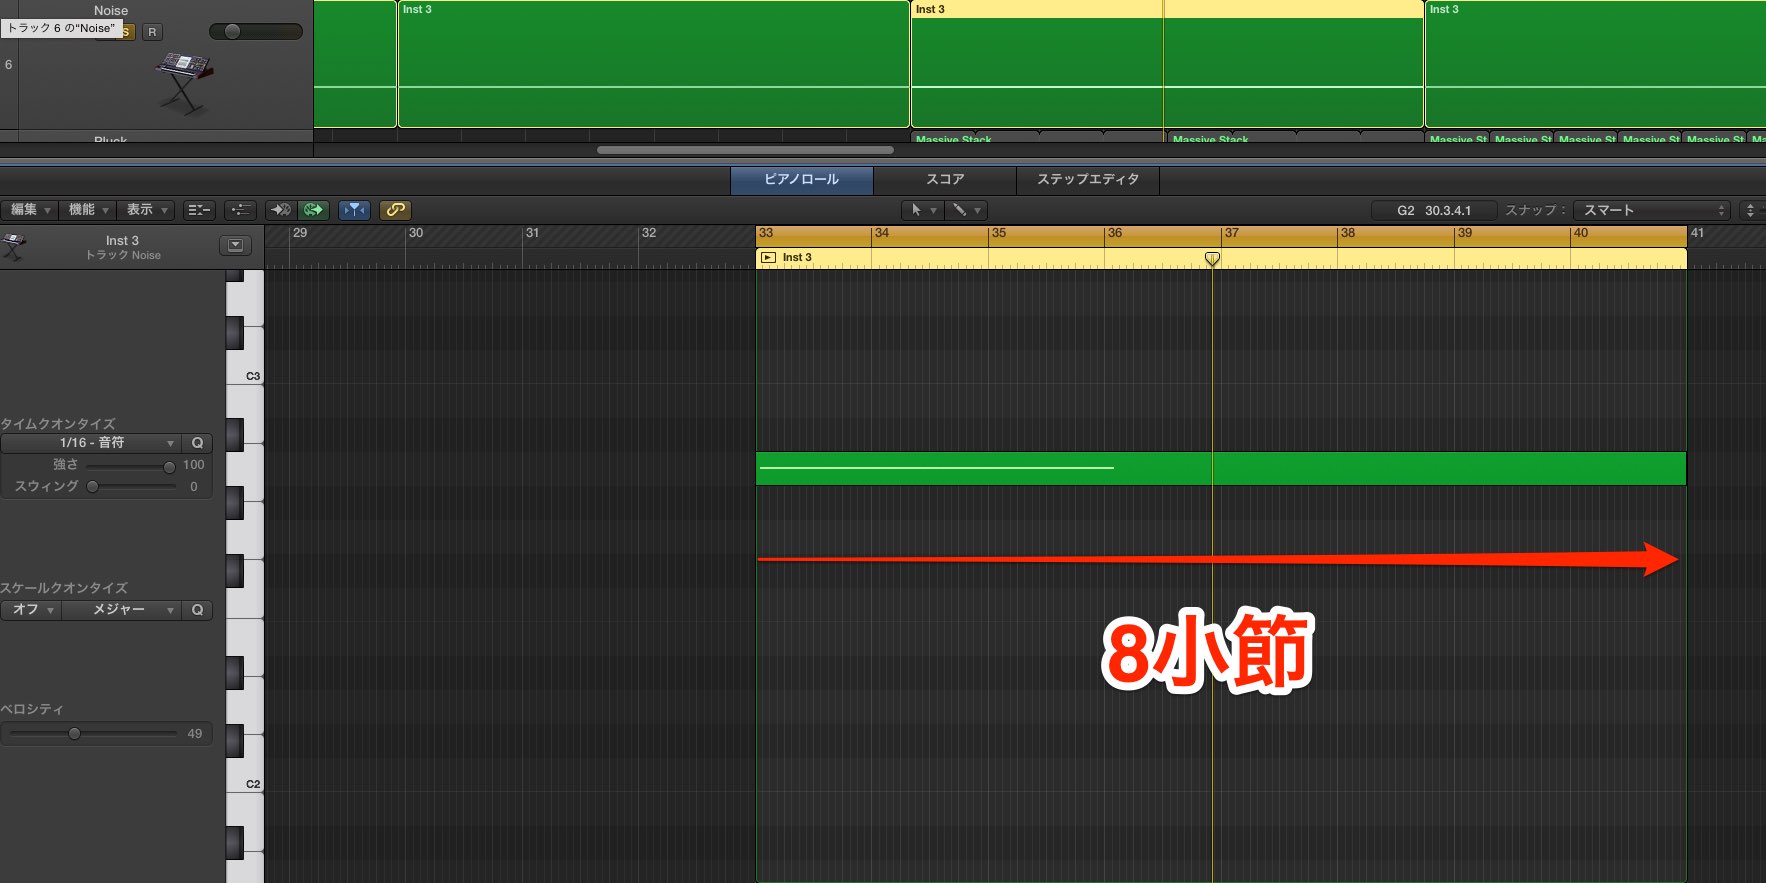Toggle the MIDI draw automation icon
Screen dimensions: 1766x883
click(240, 210)
